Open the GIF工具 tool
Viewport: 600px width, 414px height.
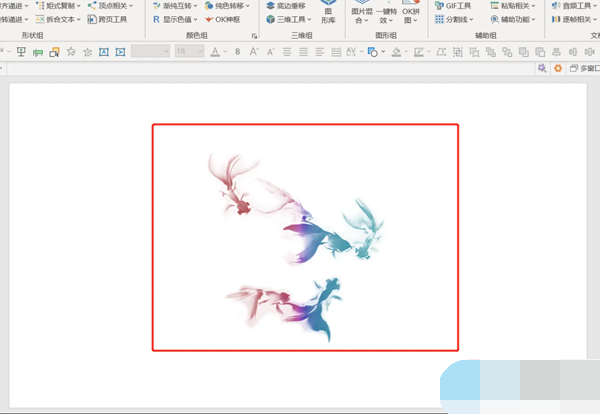pyautogui.click(x=457, y=5)
